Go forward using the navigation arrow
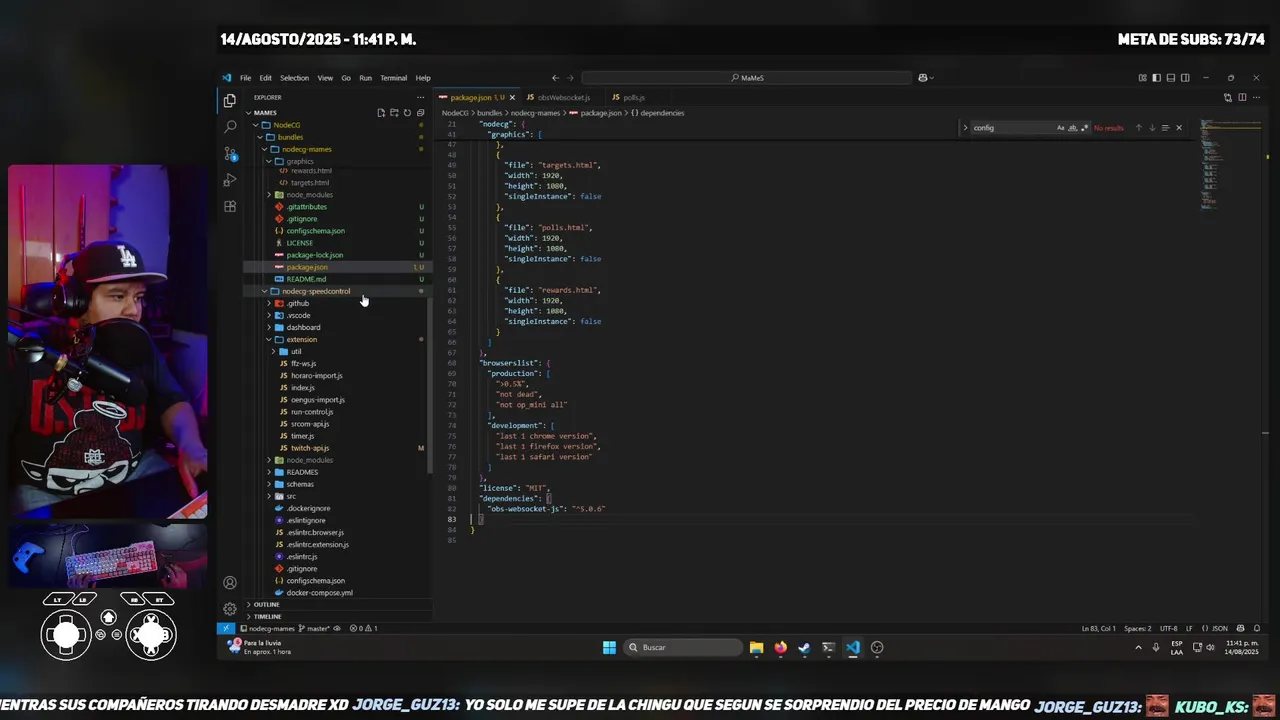The width and height of the screenshot is (1280, 720). click(570, 78)
